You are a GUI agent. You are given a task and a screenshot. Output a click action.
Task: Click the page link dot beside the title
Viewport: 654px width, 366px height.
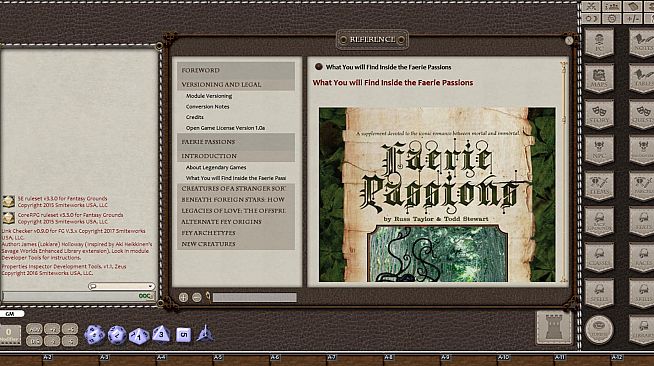tap(319, 67)
